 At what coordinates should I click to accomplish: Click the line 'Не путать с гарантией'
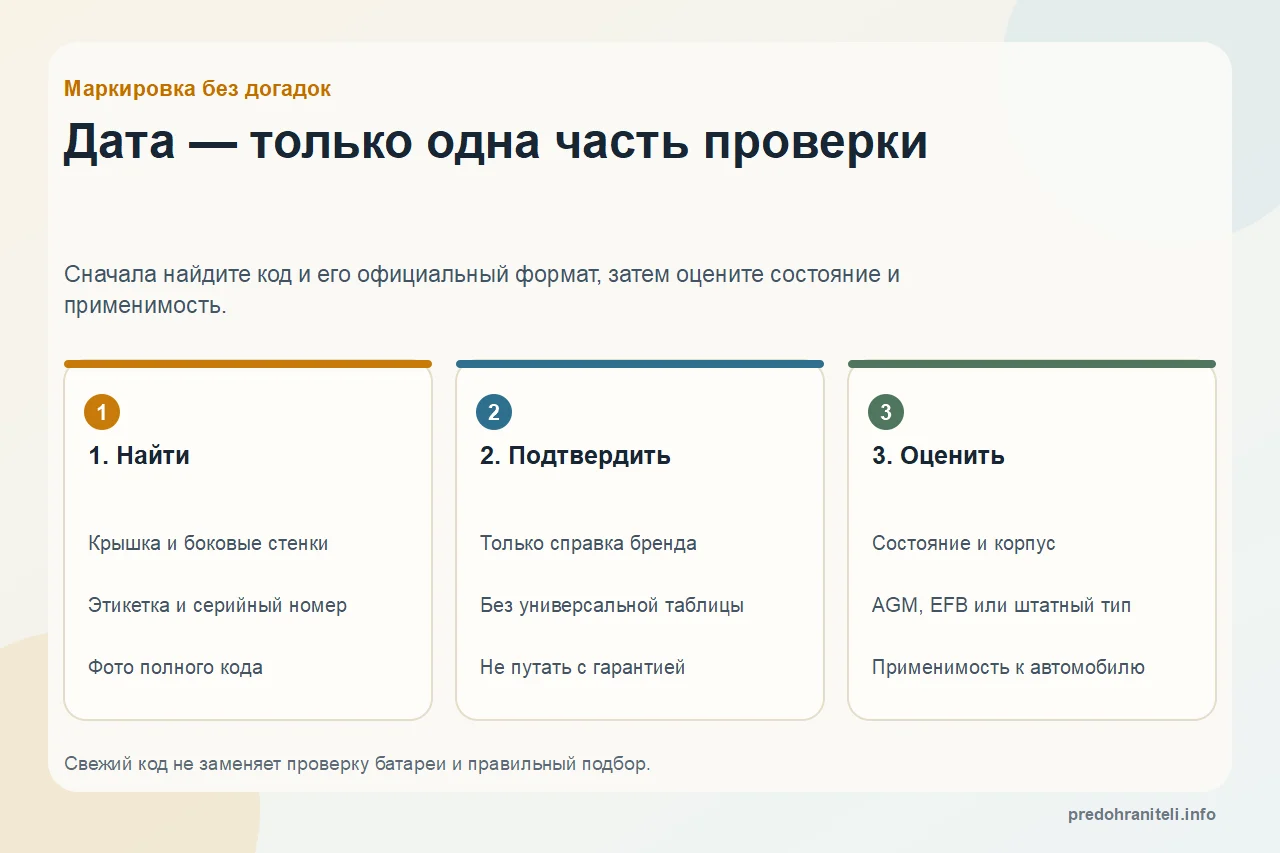[582, 667]
